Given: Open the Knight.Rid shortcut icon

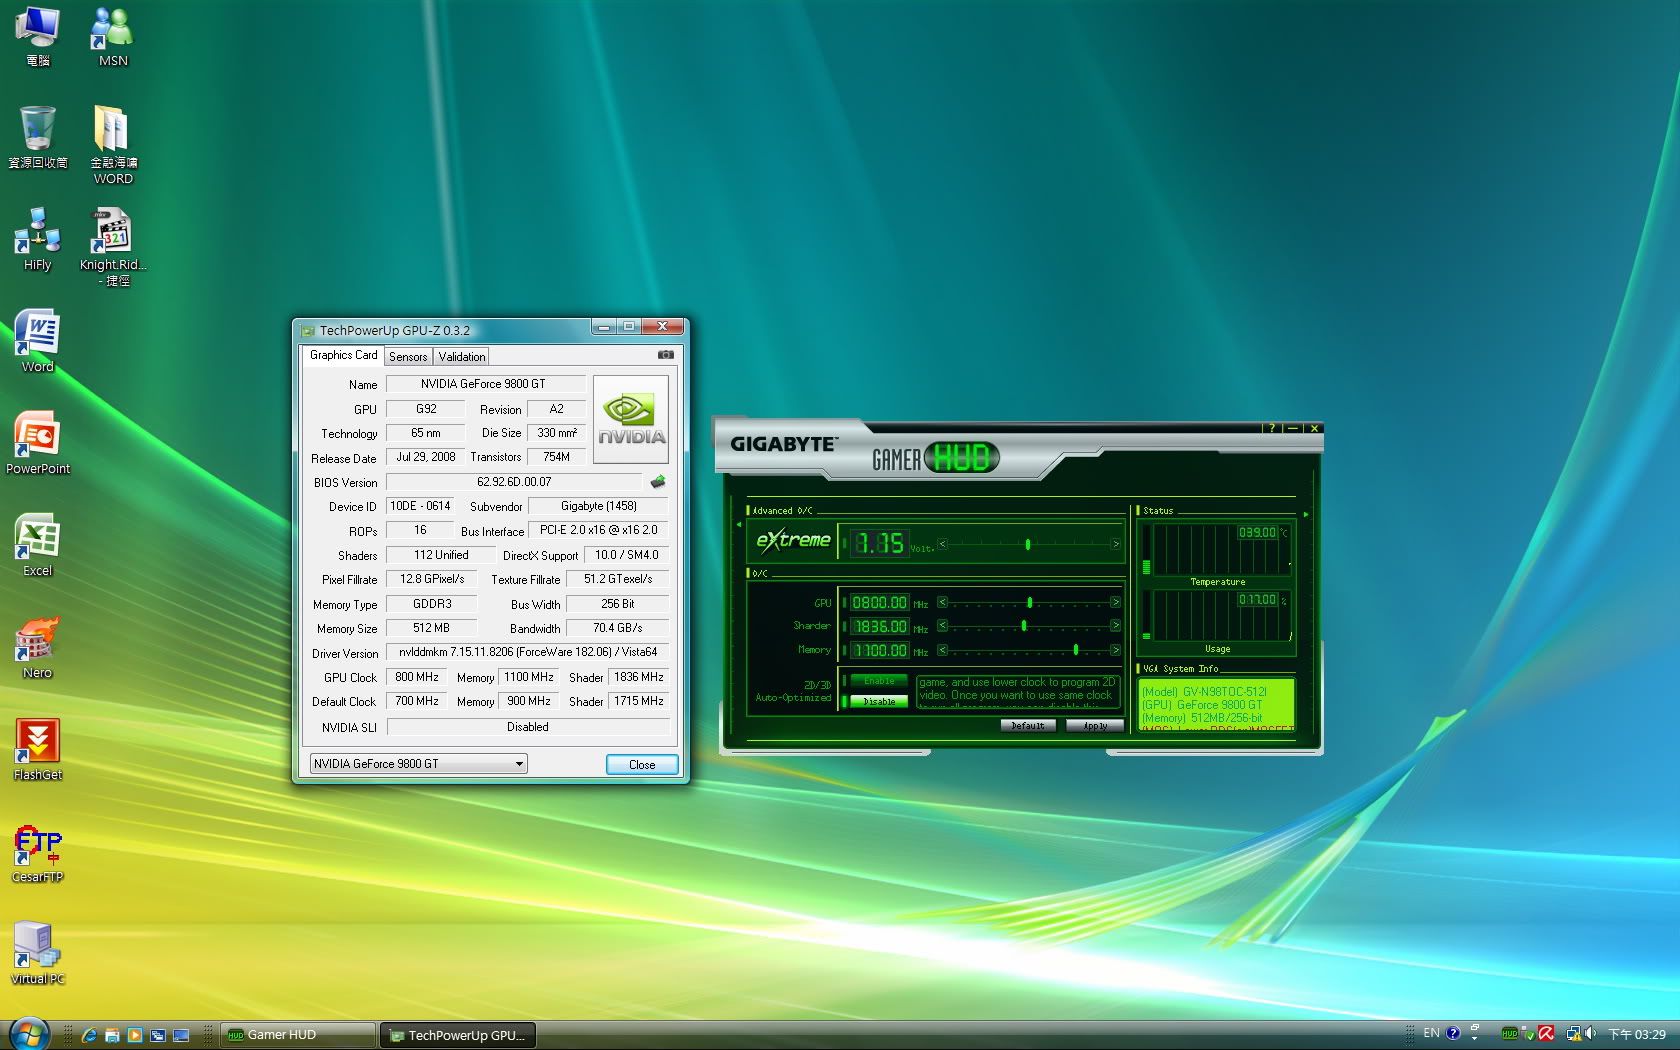Looking at the screenshot, I should tap(113, 247).
